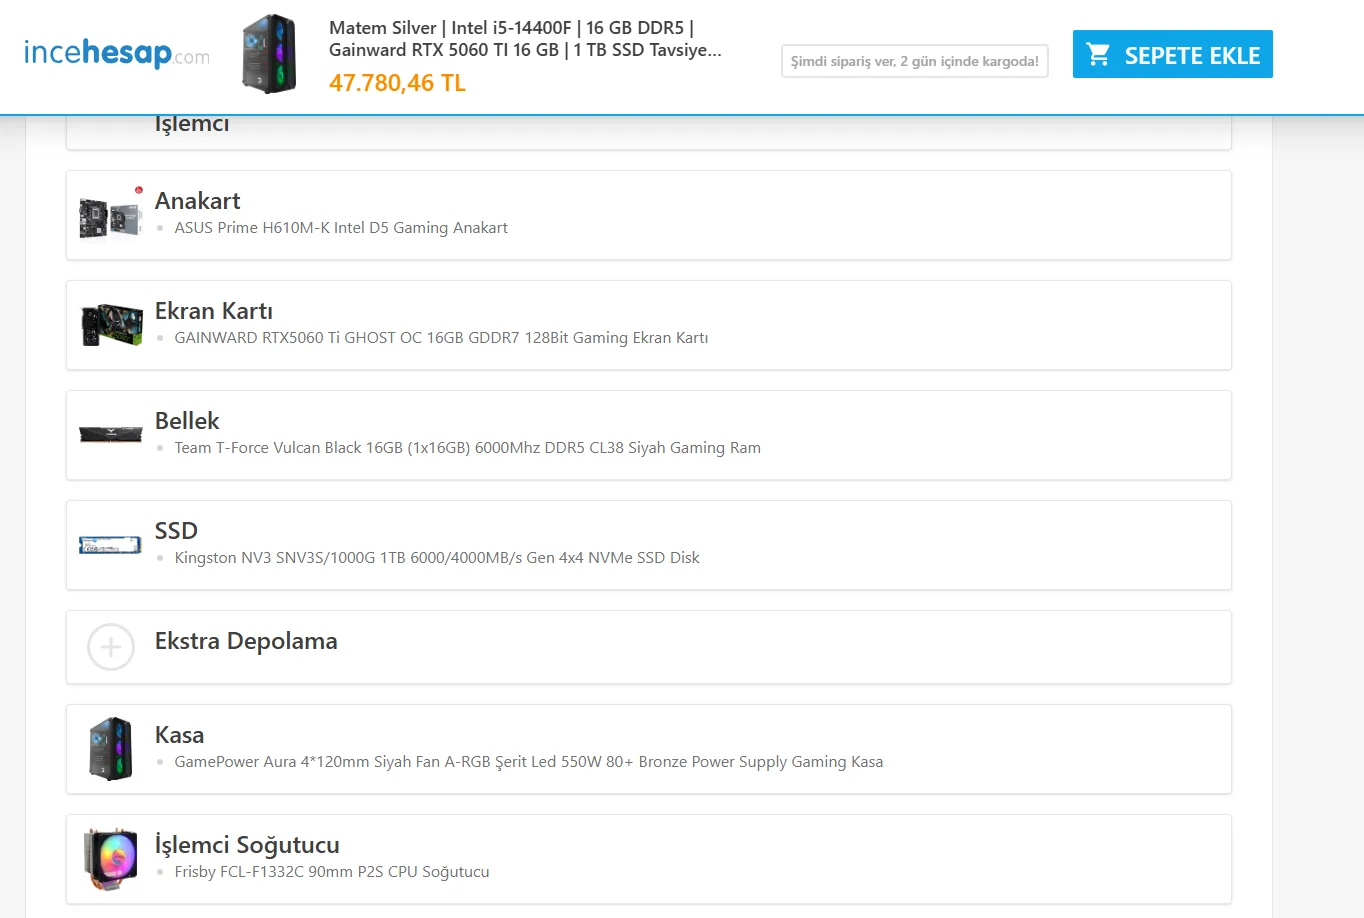Viewport: 1364px width, 918px height.
Task: Expand the Ekstra Depolama section
Action: [x=246, y=641]
